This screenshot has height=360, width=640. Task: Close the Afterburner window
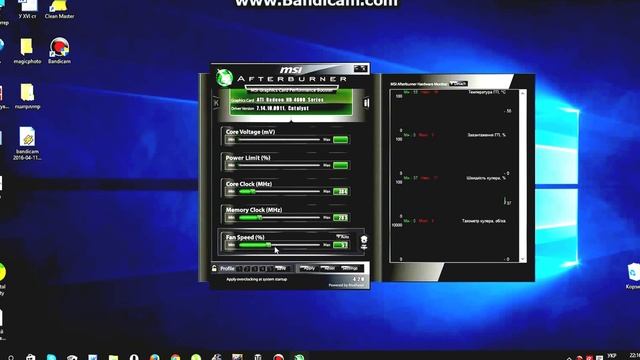364,68
